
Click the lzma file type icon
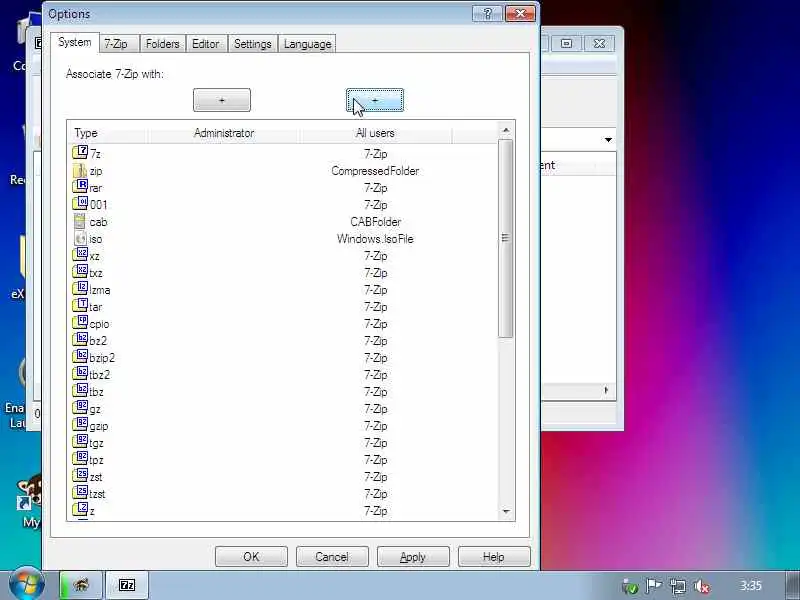(80, 289)
